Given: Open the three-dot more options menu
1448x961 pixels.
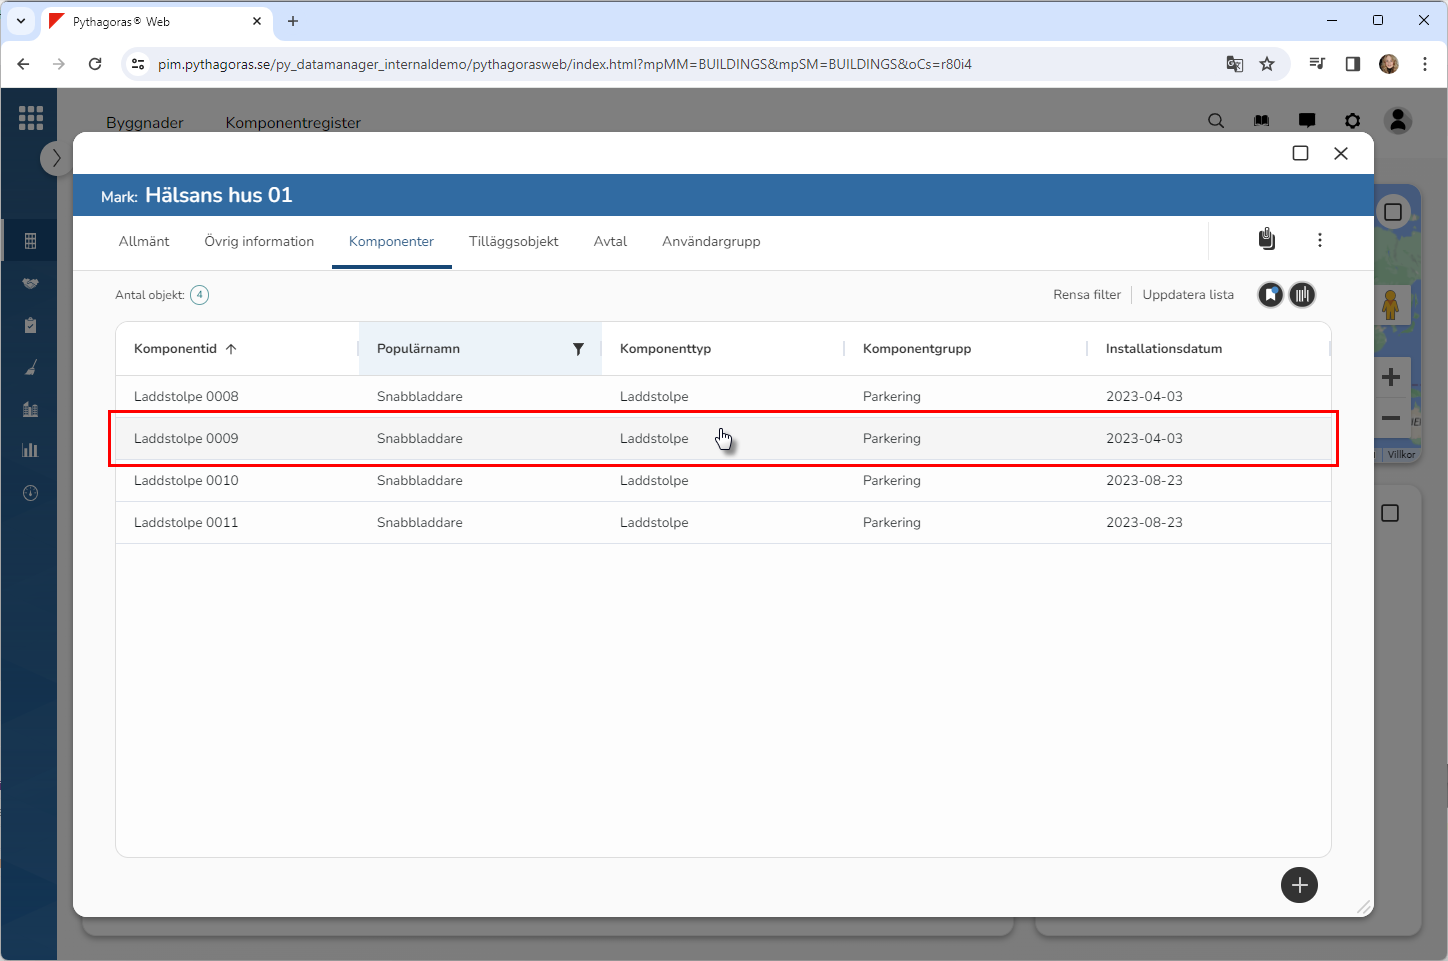Looking at the screenshot, I should (1319, 240).
